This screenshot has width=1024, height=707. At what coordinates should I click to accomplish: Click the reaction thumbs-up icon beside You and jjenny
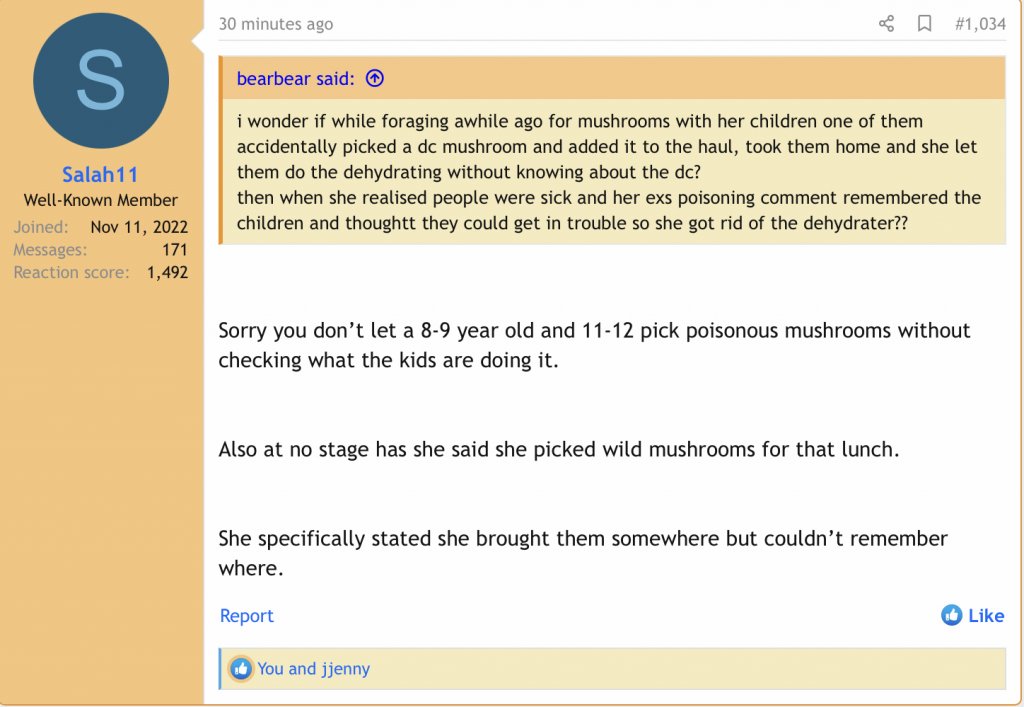(240, 669)
